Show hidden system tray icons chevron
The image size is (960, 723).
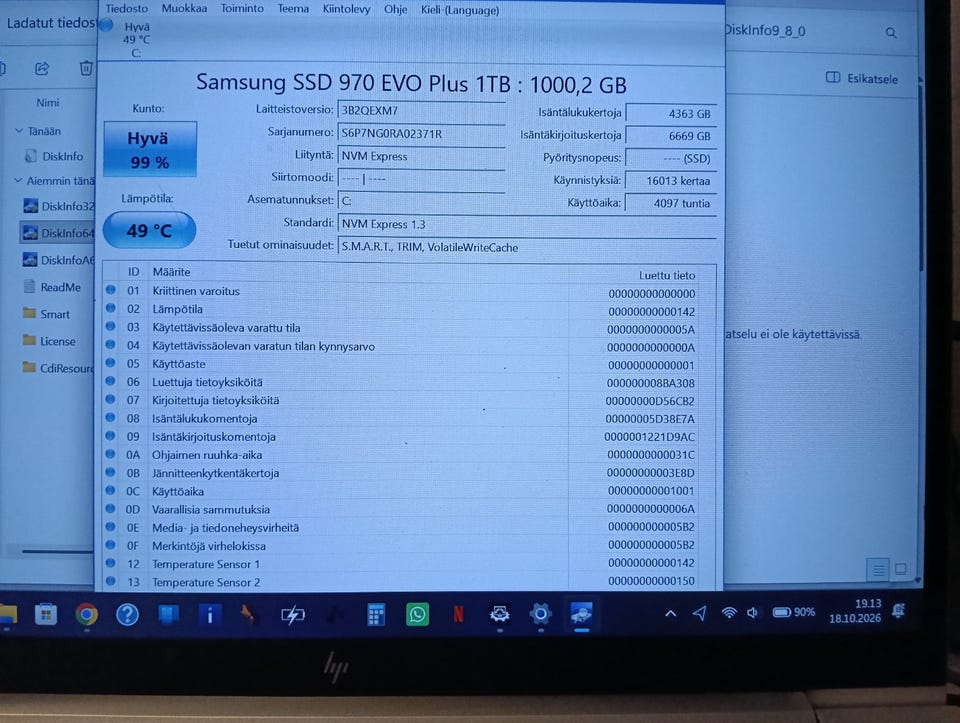pos(670,613)
